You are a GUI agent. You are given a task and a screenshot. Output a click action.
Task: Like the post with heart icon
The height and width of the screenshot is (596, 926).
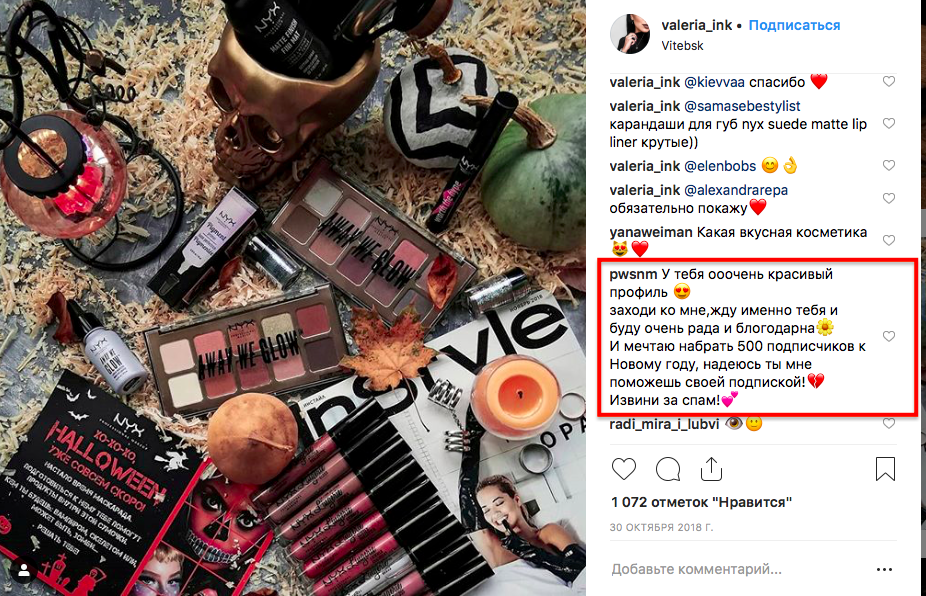coord(624,469)
